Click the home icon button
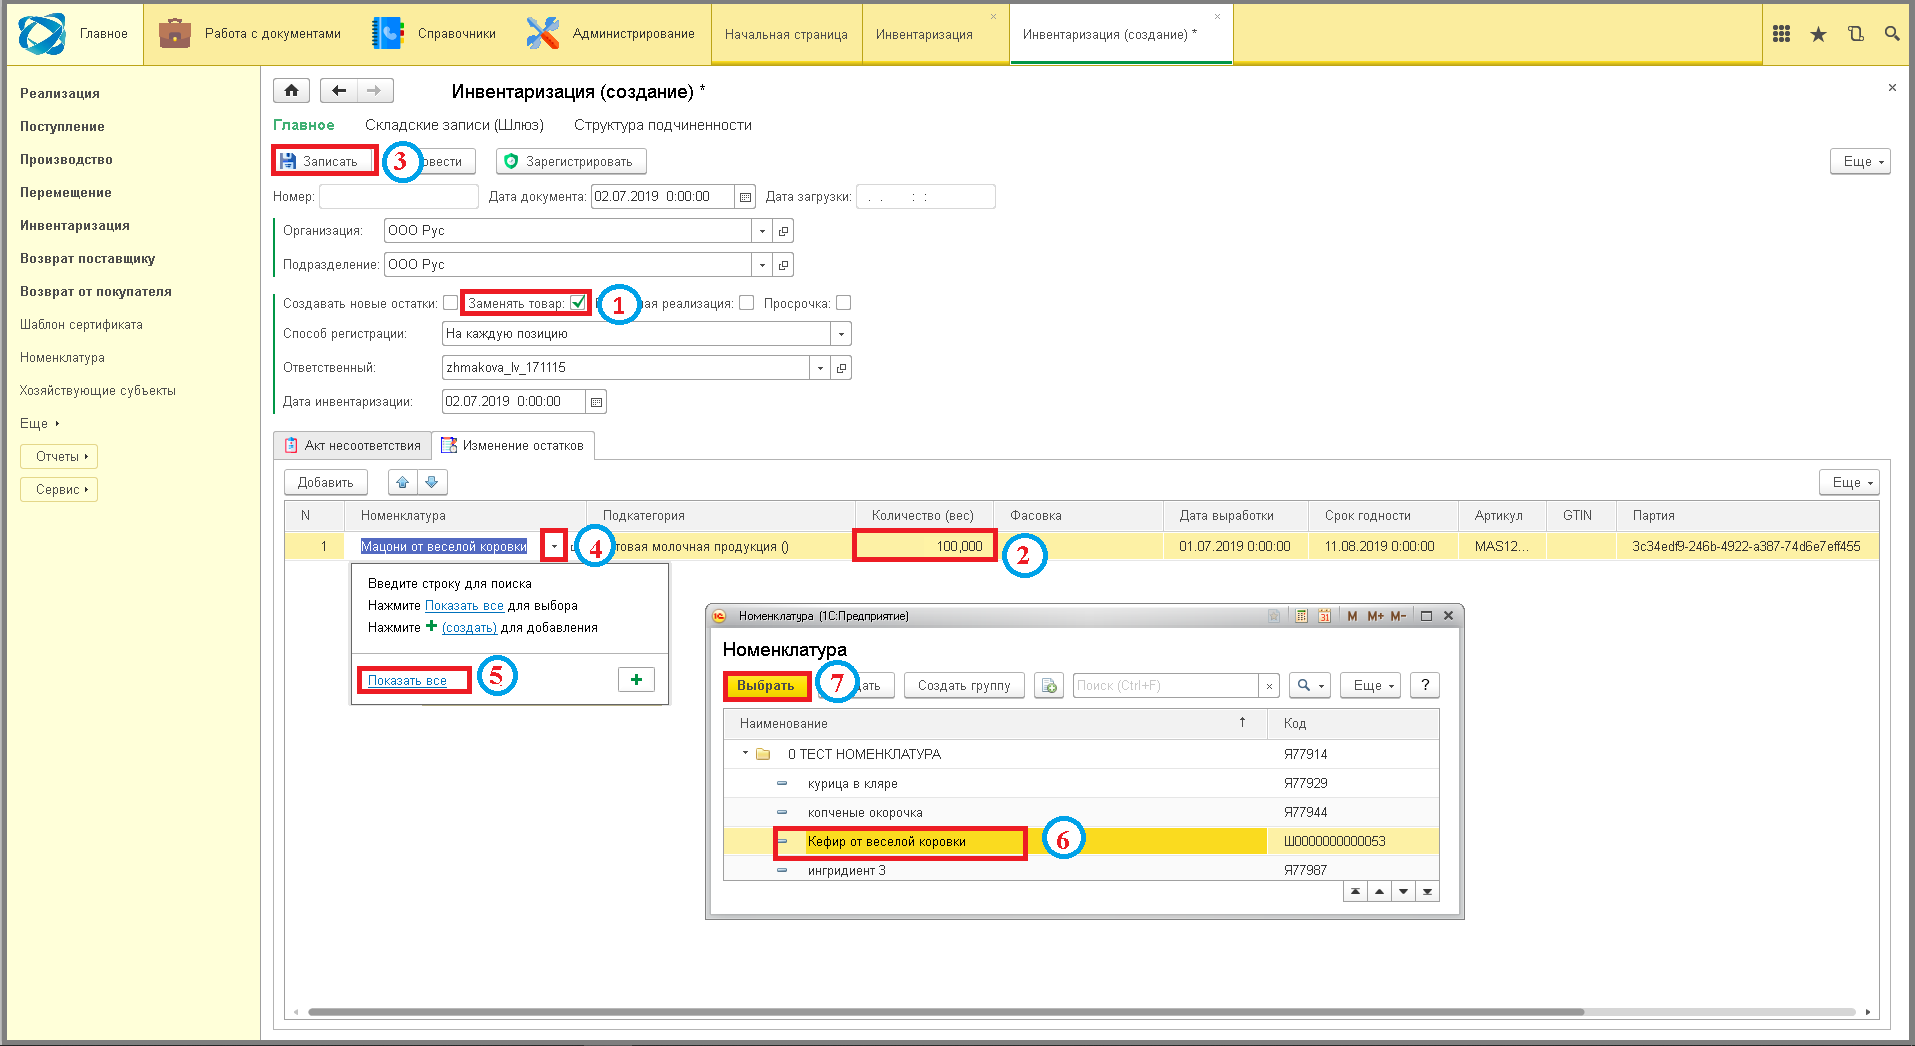The image size is (1915, 1046). (x=291, y=91)
